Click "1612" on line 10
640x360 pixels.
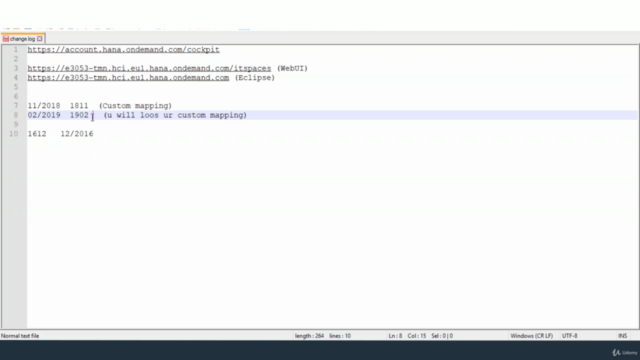(x=37, y=134)
